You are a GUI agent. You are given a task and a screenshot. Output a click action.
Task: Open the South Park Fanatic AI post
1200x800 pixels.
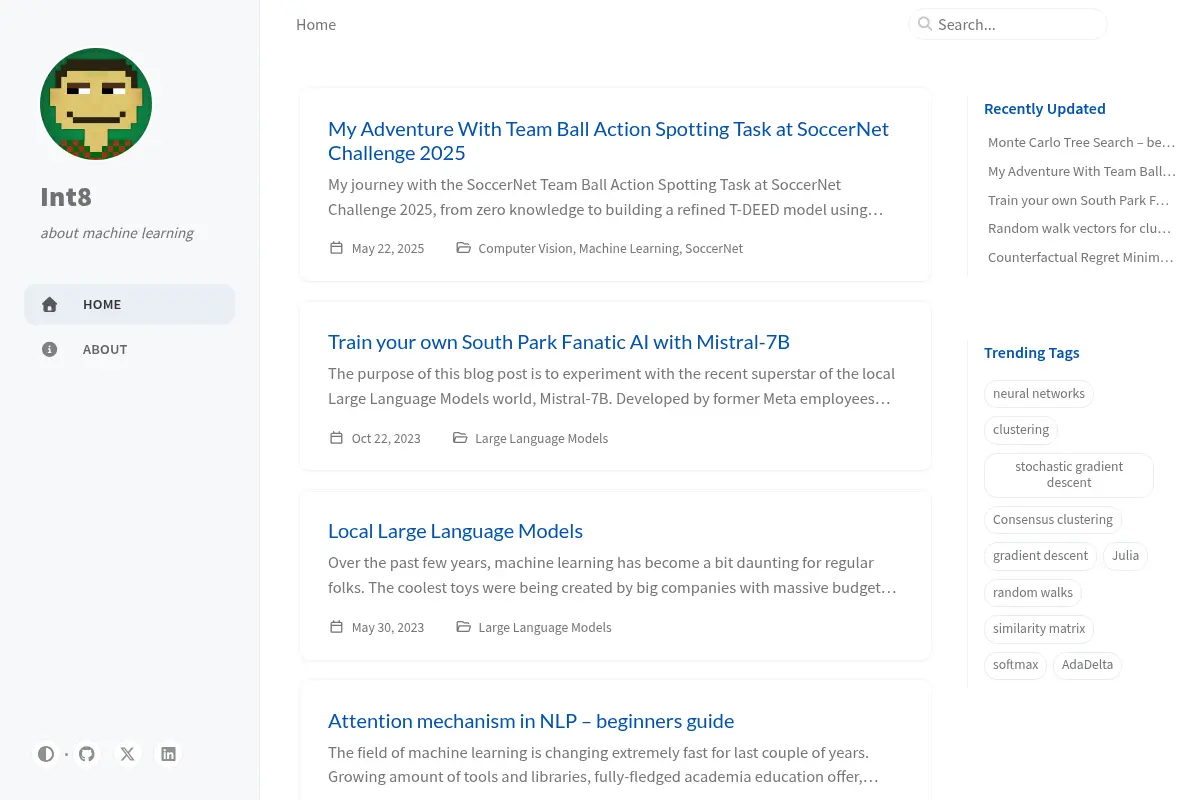point(559,342)
